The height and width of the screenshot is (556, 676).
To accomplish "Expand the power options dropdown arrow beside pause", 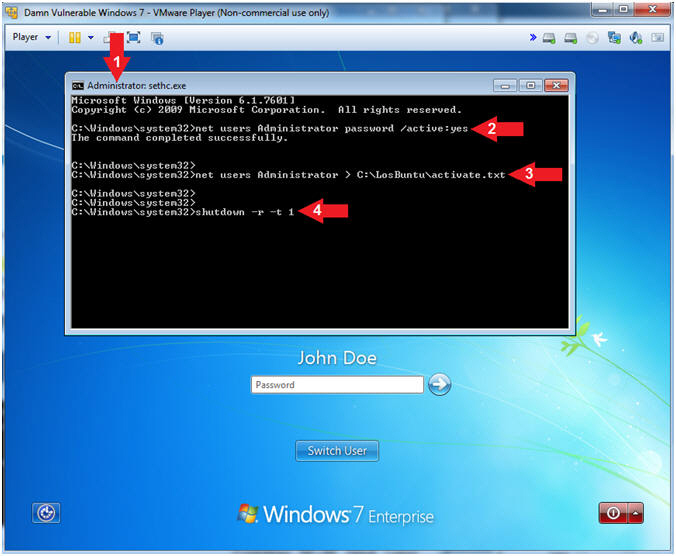I will [x=91, y=37].
